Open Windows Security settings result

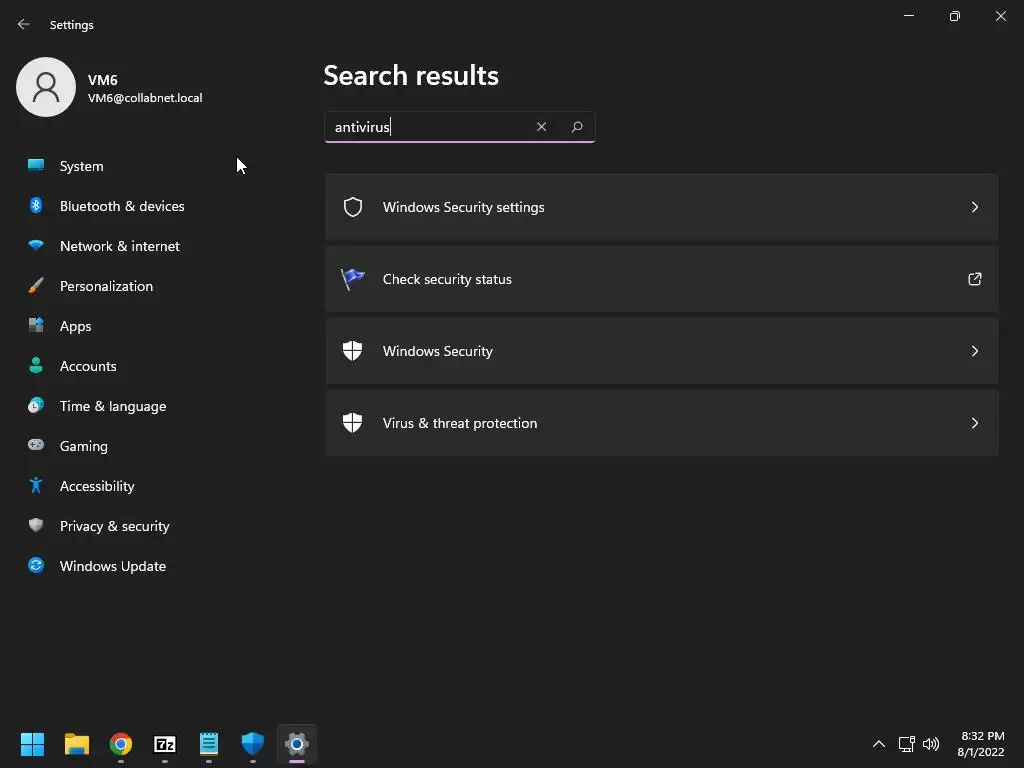click(662, 207)
